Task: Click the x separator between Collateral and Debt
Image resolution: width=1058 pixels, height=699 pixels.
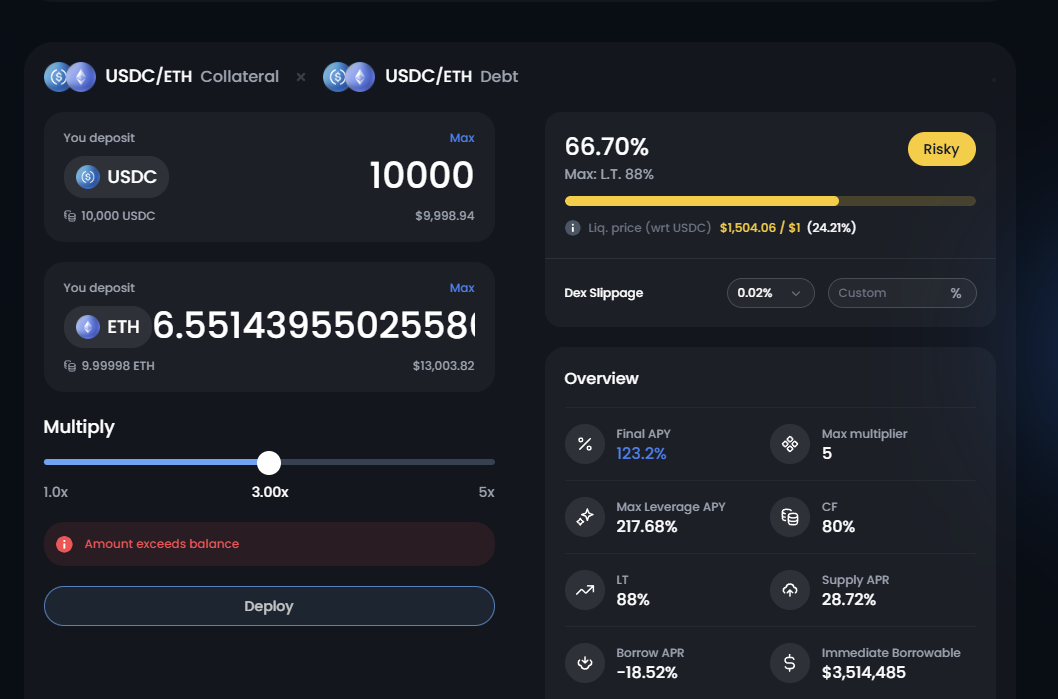Action: [x=301, y=78]
